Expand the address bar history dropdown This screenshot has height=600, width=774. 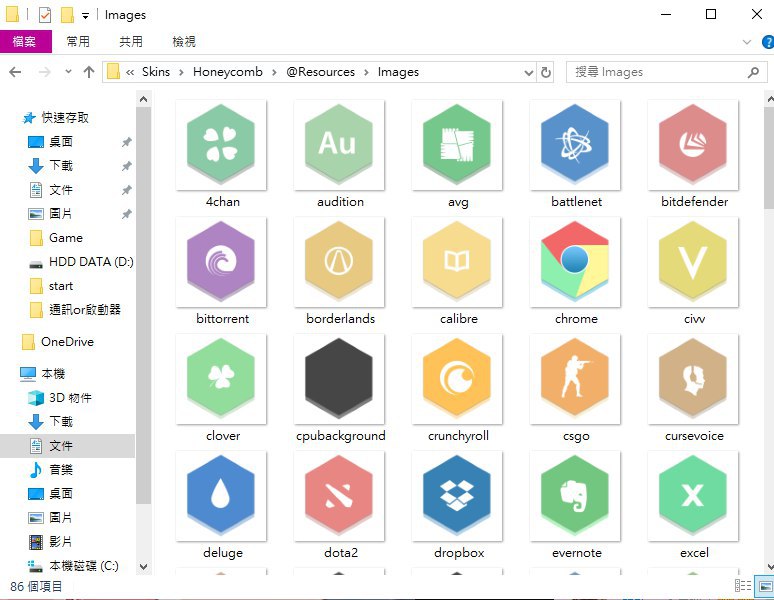pyautogui.click(x=529, y=73)
